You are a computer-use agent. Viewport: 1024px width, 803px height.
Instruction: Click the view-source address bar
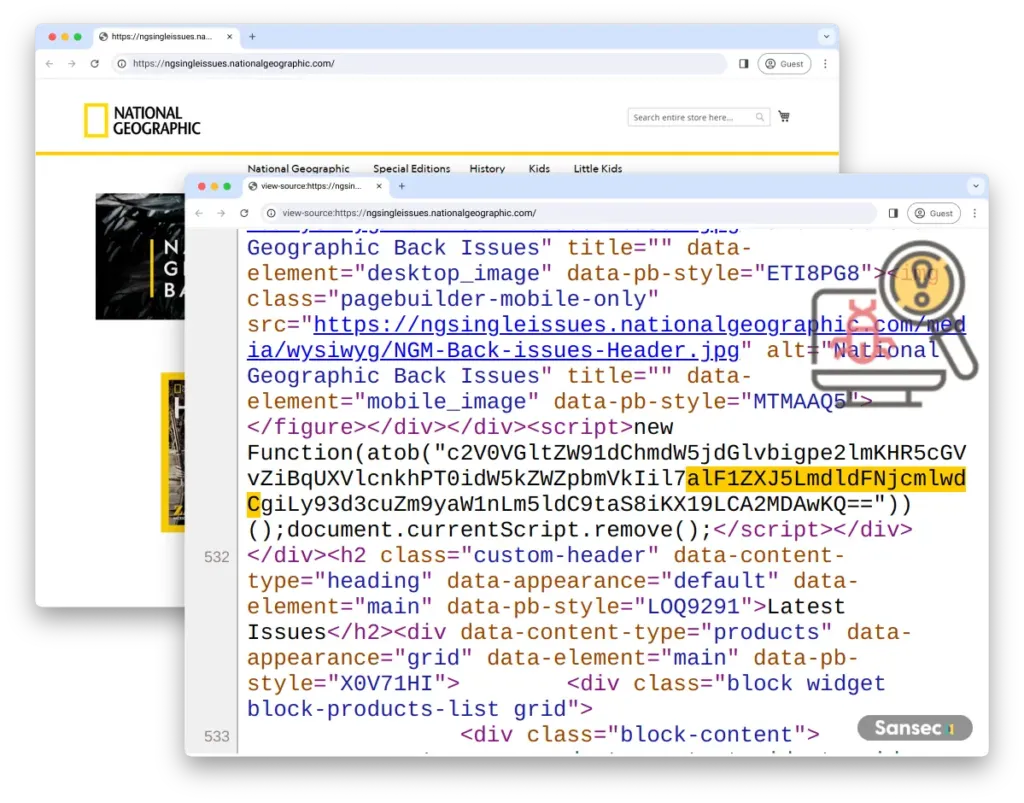570,213
